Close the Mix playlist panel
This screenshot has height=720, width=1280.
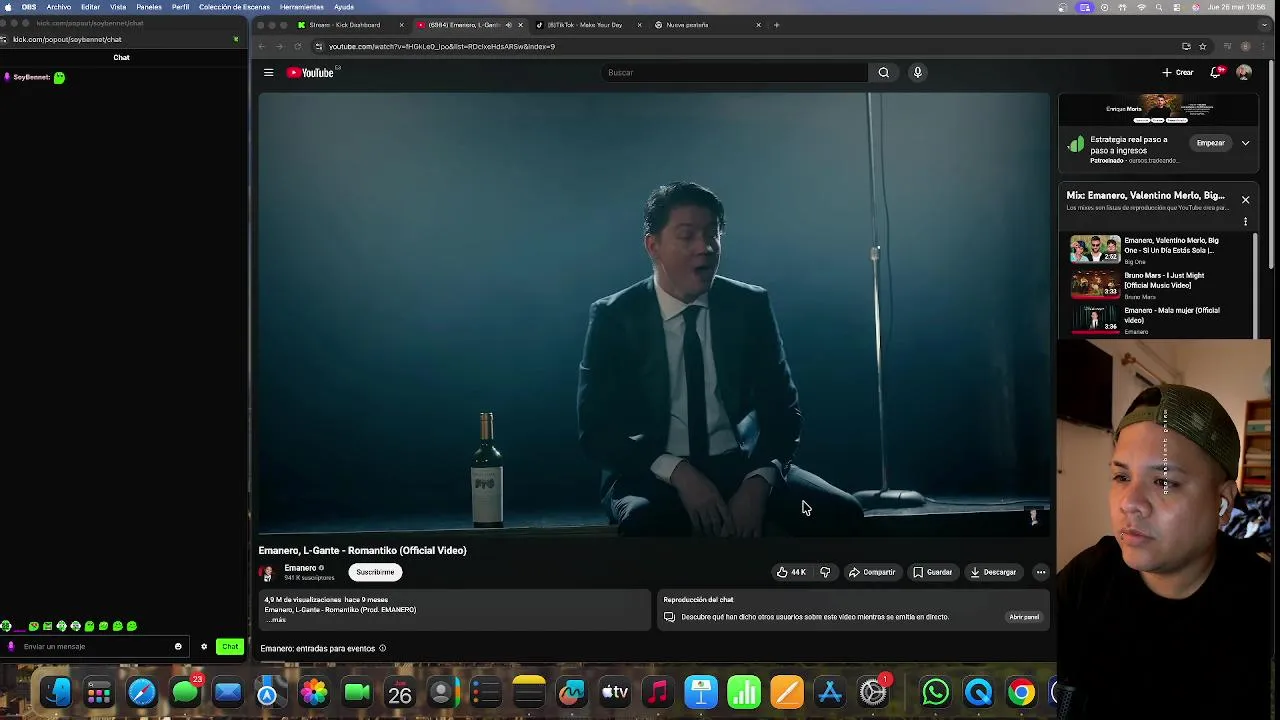click(x=1245, y=199)
